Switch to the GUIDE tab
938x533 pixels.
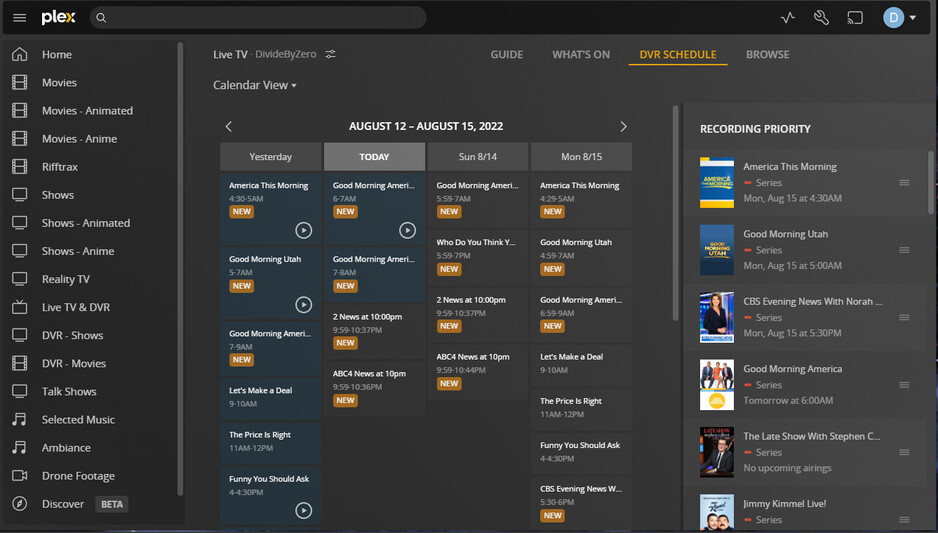click(x=507, y=54)
